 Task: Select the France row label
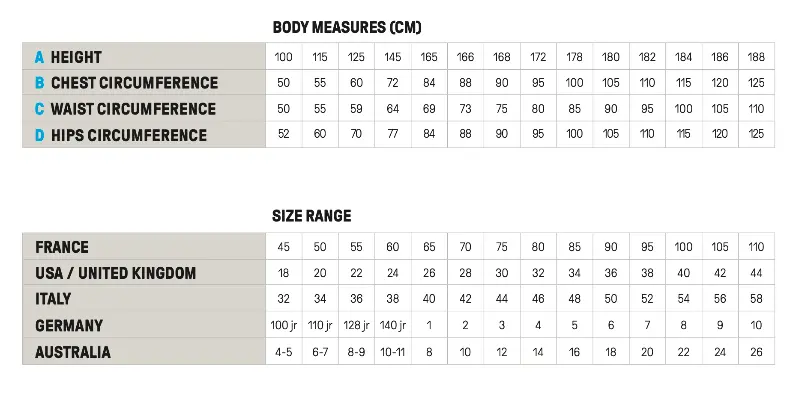coord(62,247)
